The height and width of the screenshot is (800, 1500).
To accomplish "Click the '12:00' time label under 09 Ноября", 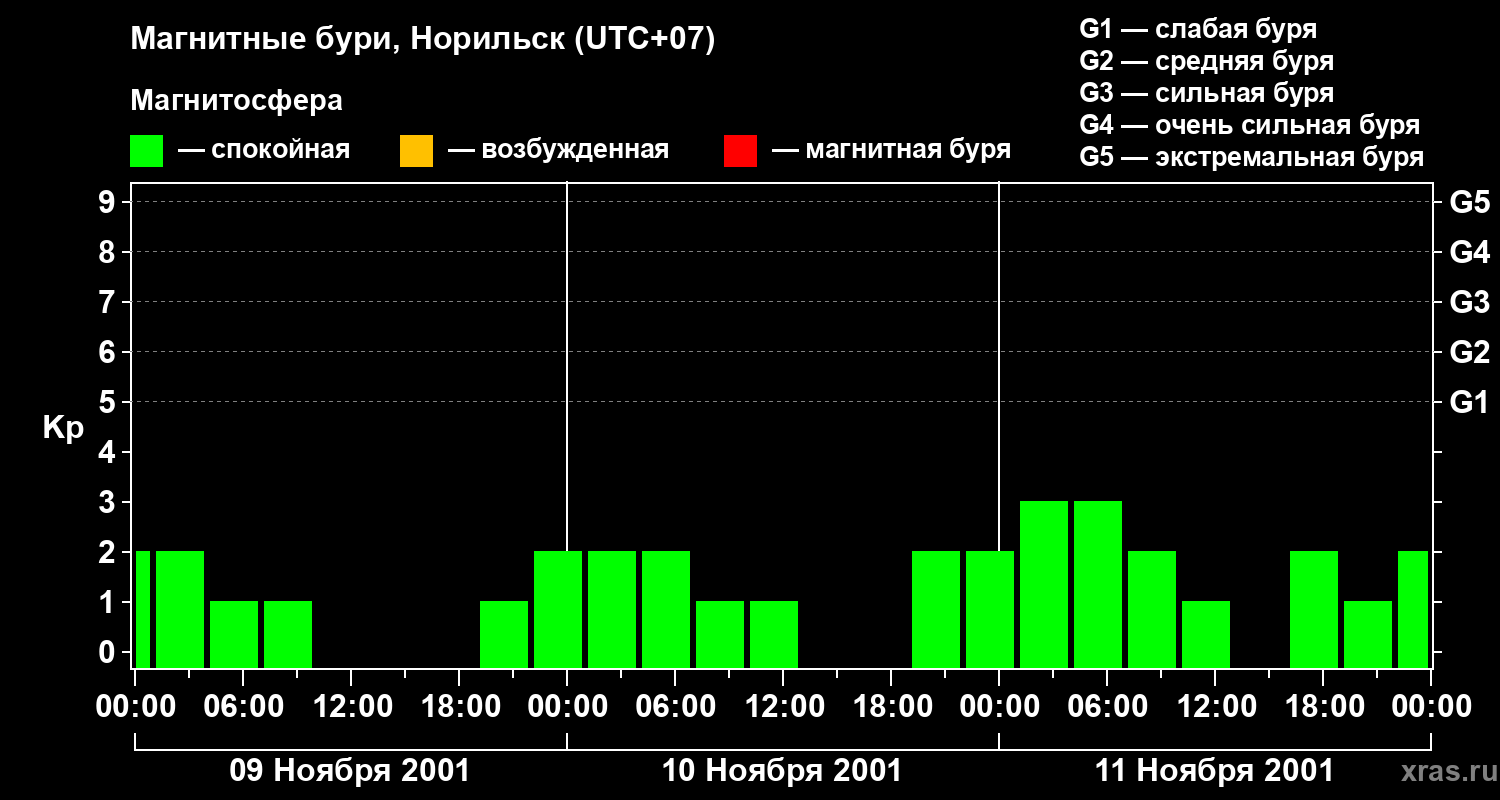I will click(x=351, y=707).
